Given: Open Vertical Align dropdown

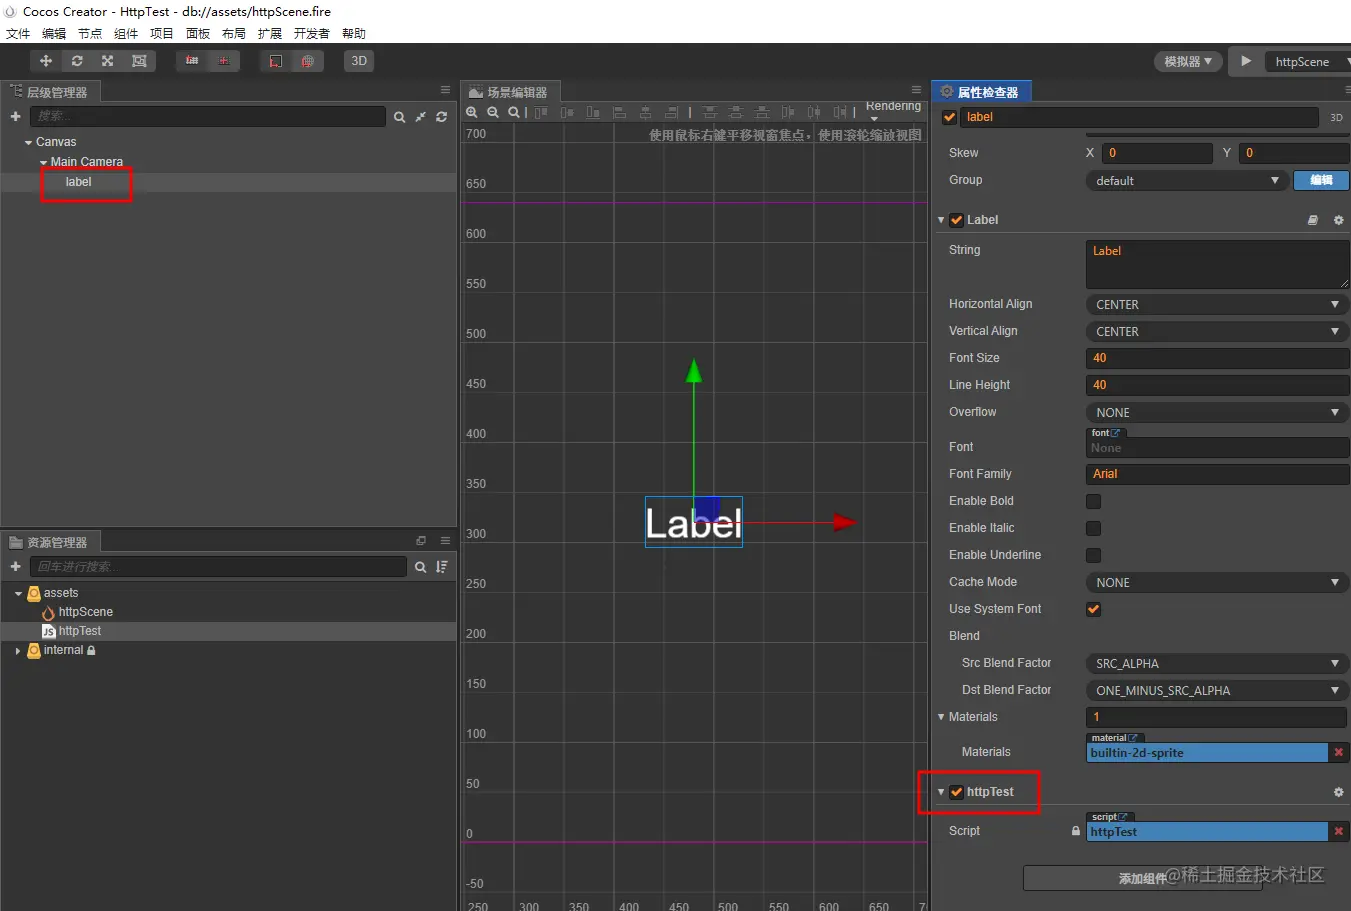Looking at the screenshot, I should 1217,331.
